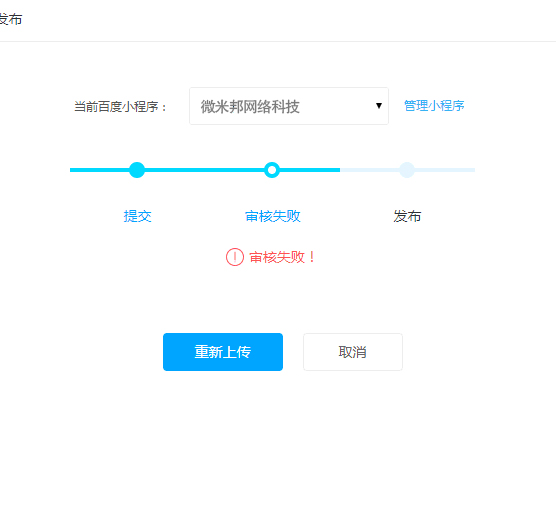Click progress bar segment before the 提交 circle

pos(99,170)
